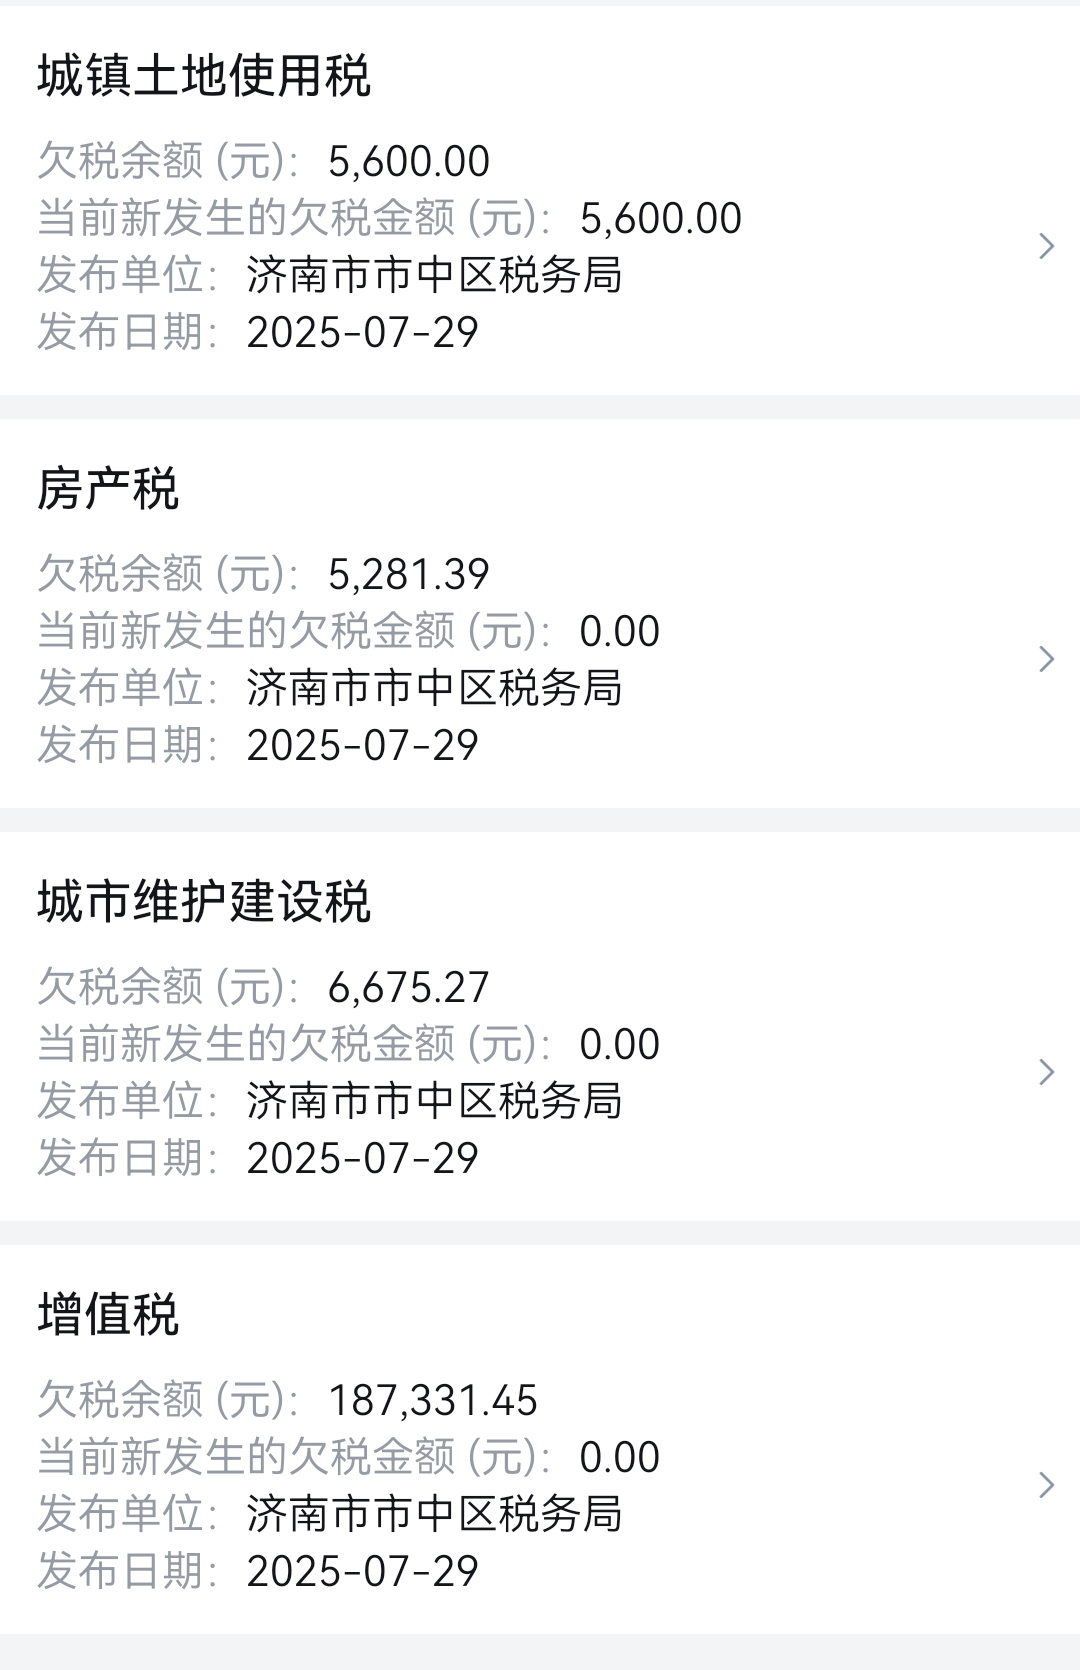Screen dimensions: 1080x1670
Task: Select the 城镇土地使用税 title
Action: click(204, 76)
